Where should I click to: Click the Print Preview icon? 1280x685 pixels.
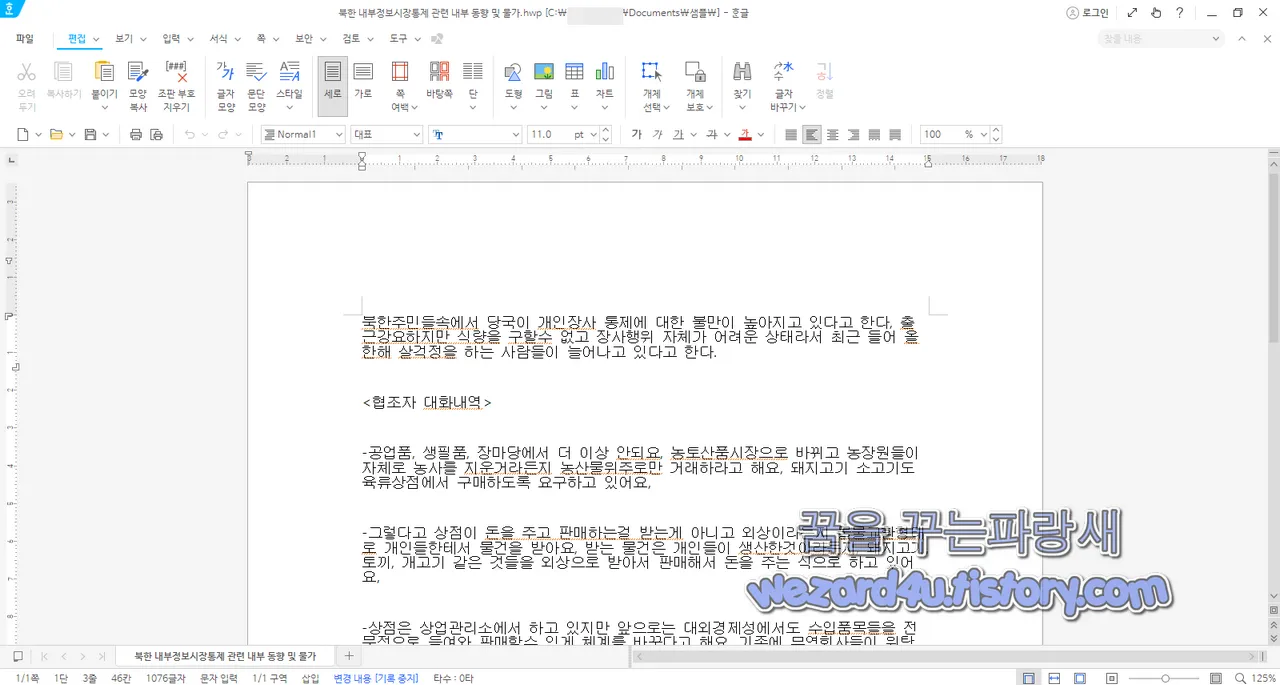156,134
